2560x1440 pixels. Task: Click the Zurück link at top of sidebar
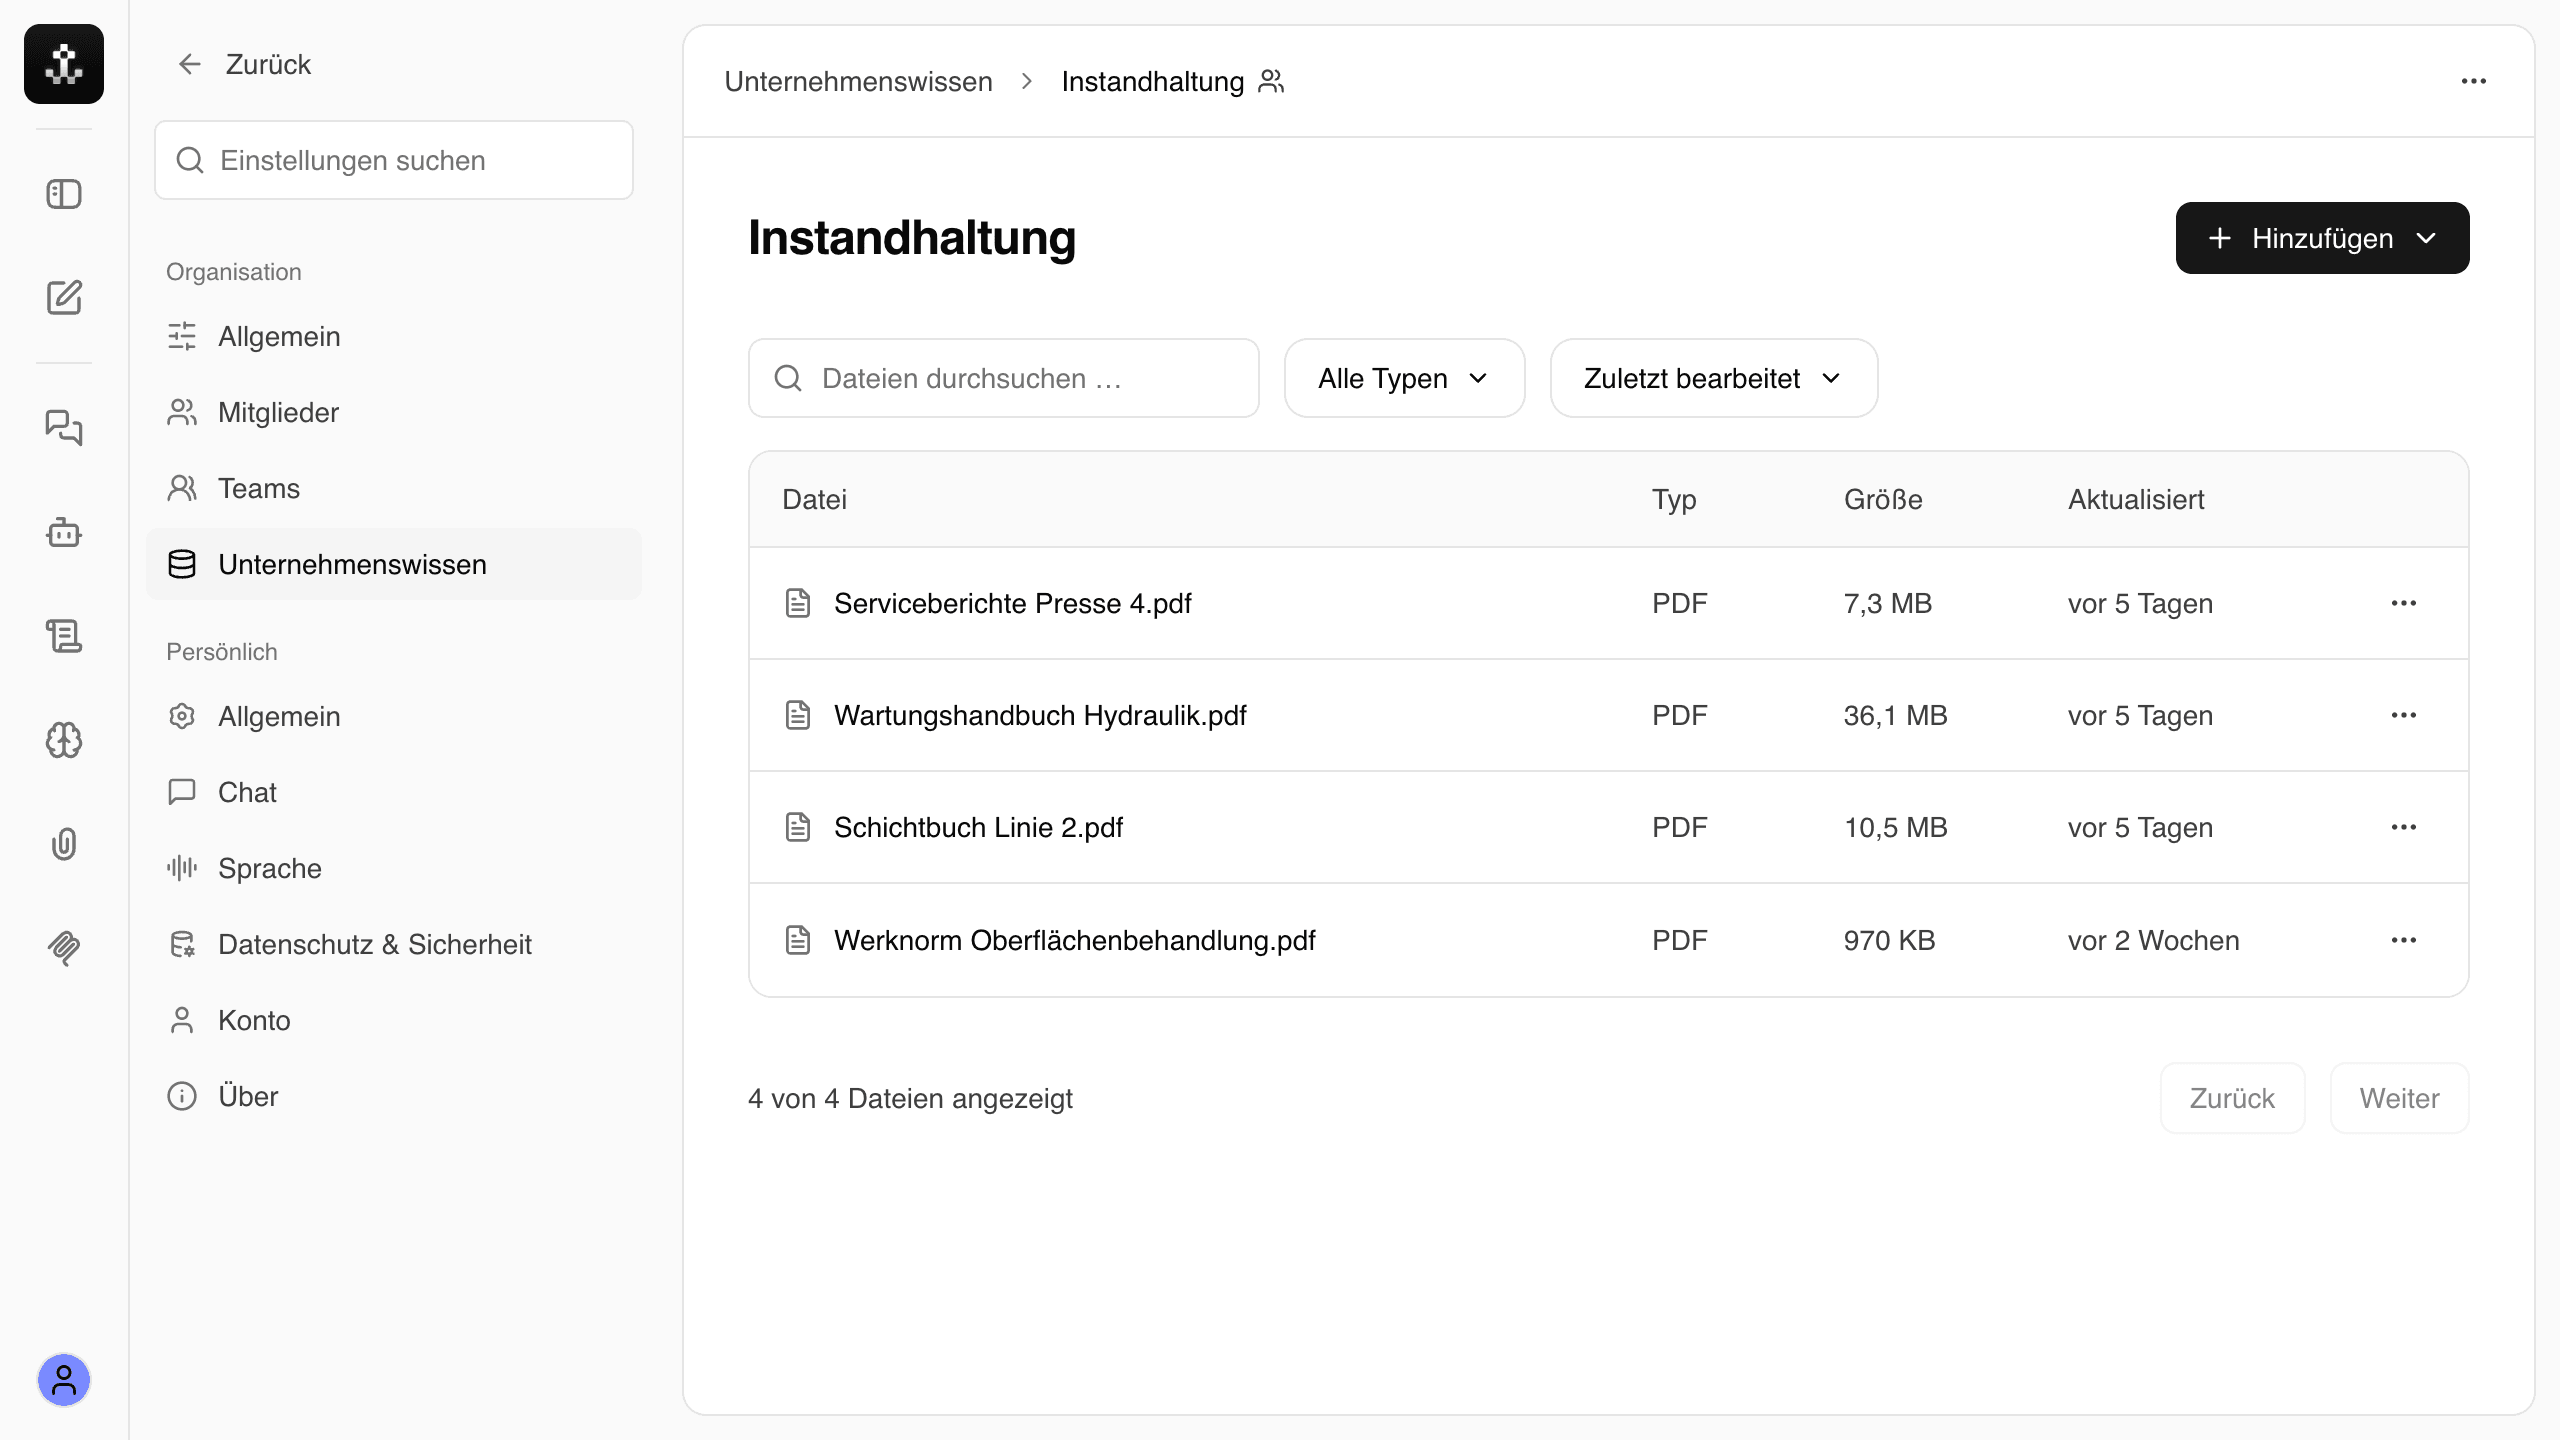[x=268, y=64]
